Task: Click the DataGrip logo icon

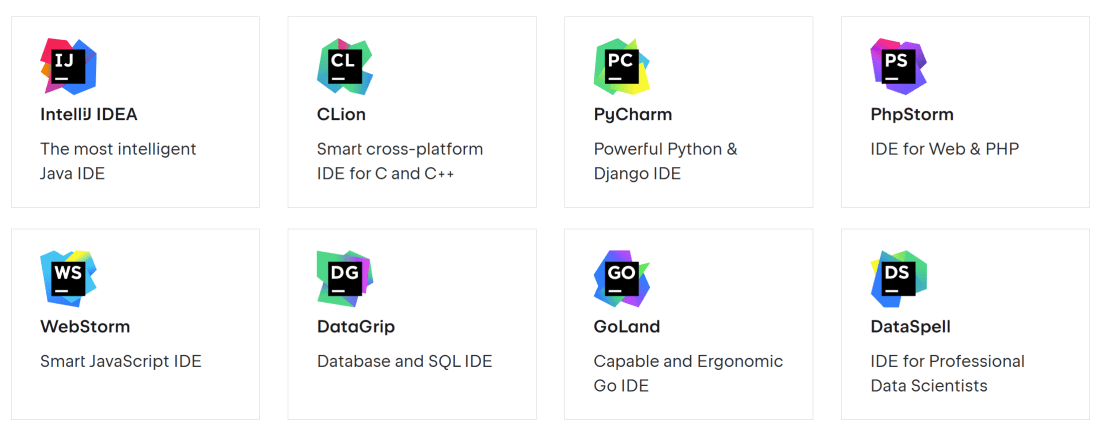Action: pos(345,278)
